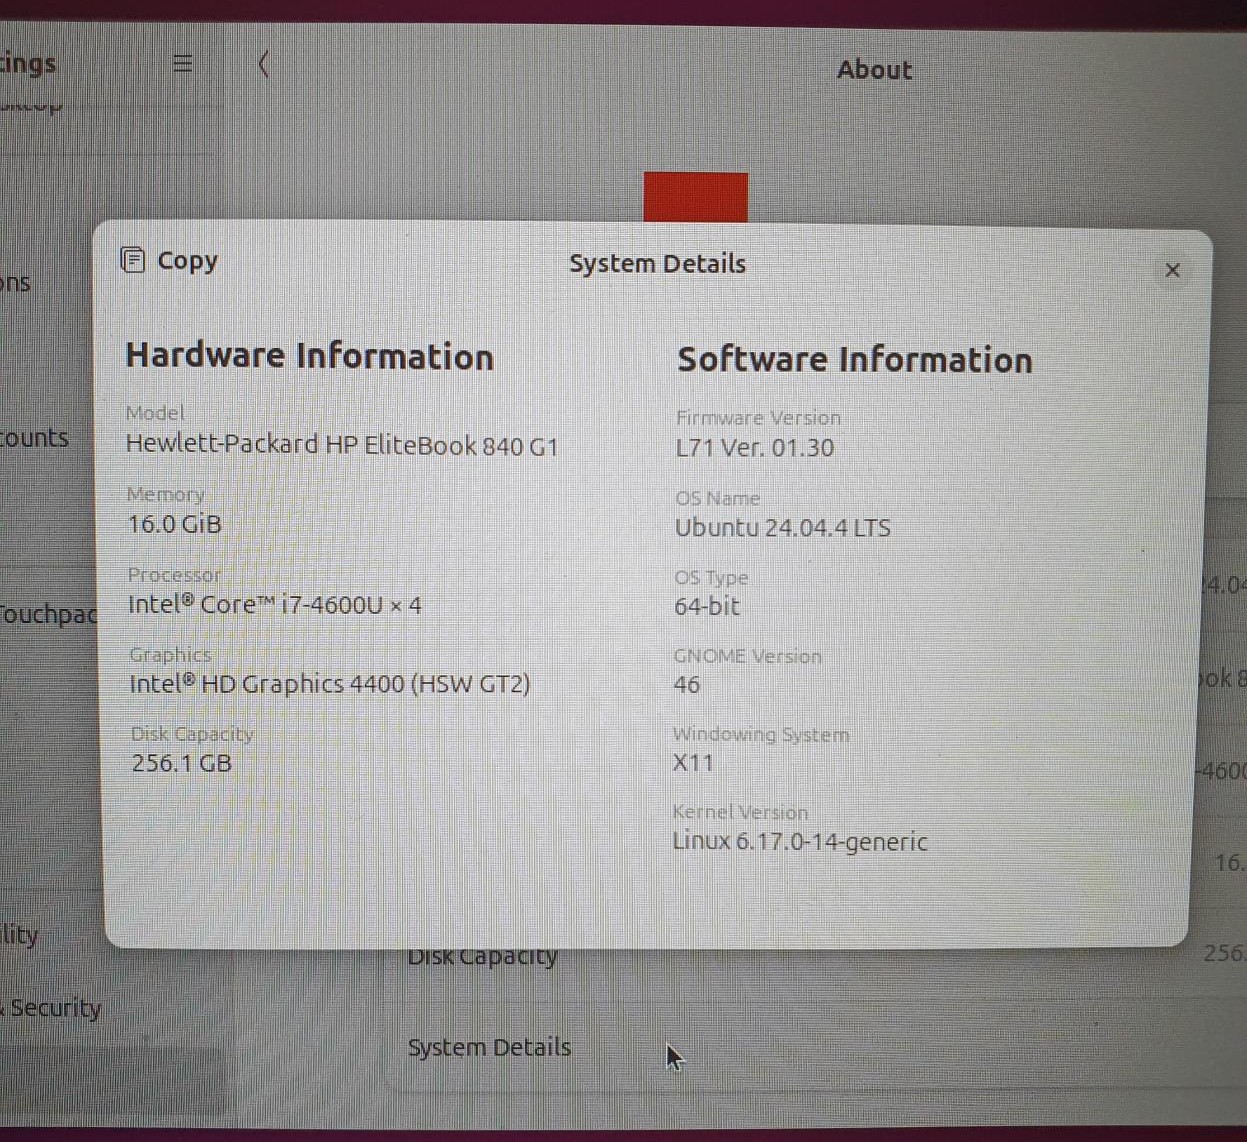Select processor 'Intel Core i7-4600U × 4'

[275, 605]
